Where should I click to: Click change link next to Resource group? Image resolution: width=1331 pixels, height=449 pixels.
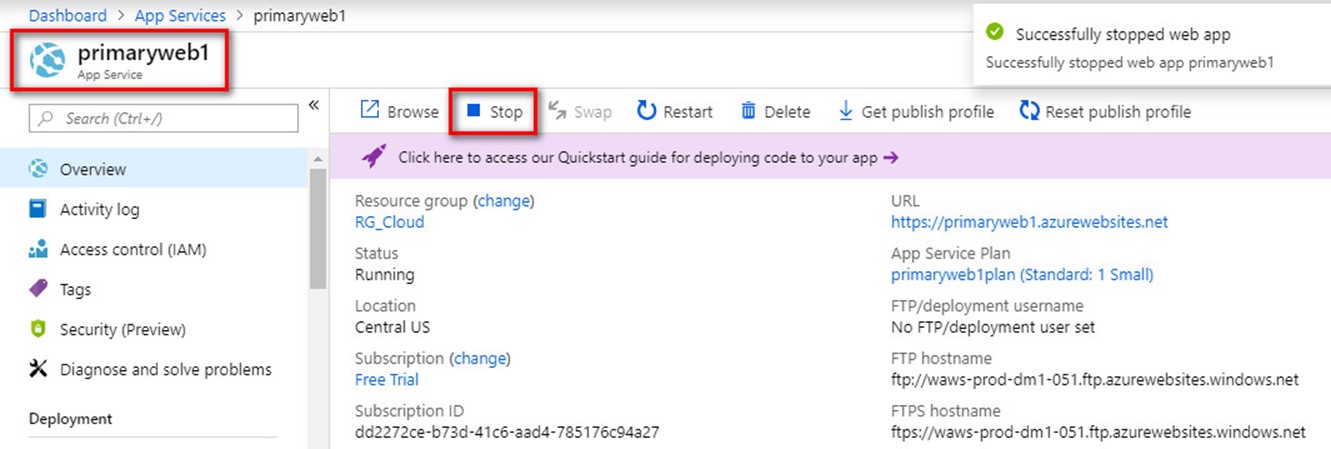click(503, 201)
